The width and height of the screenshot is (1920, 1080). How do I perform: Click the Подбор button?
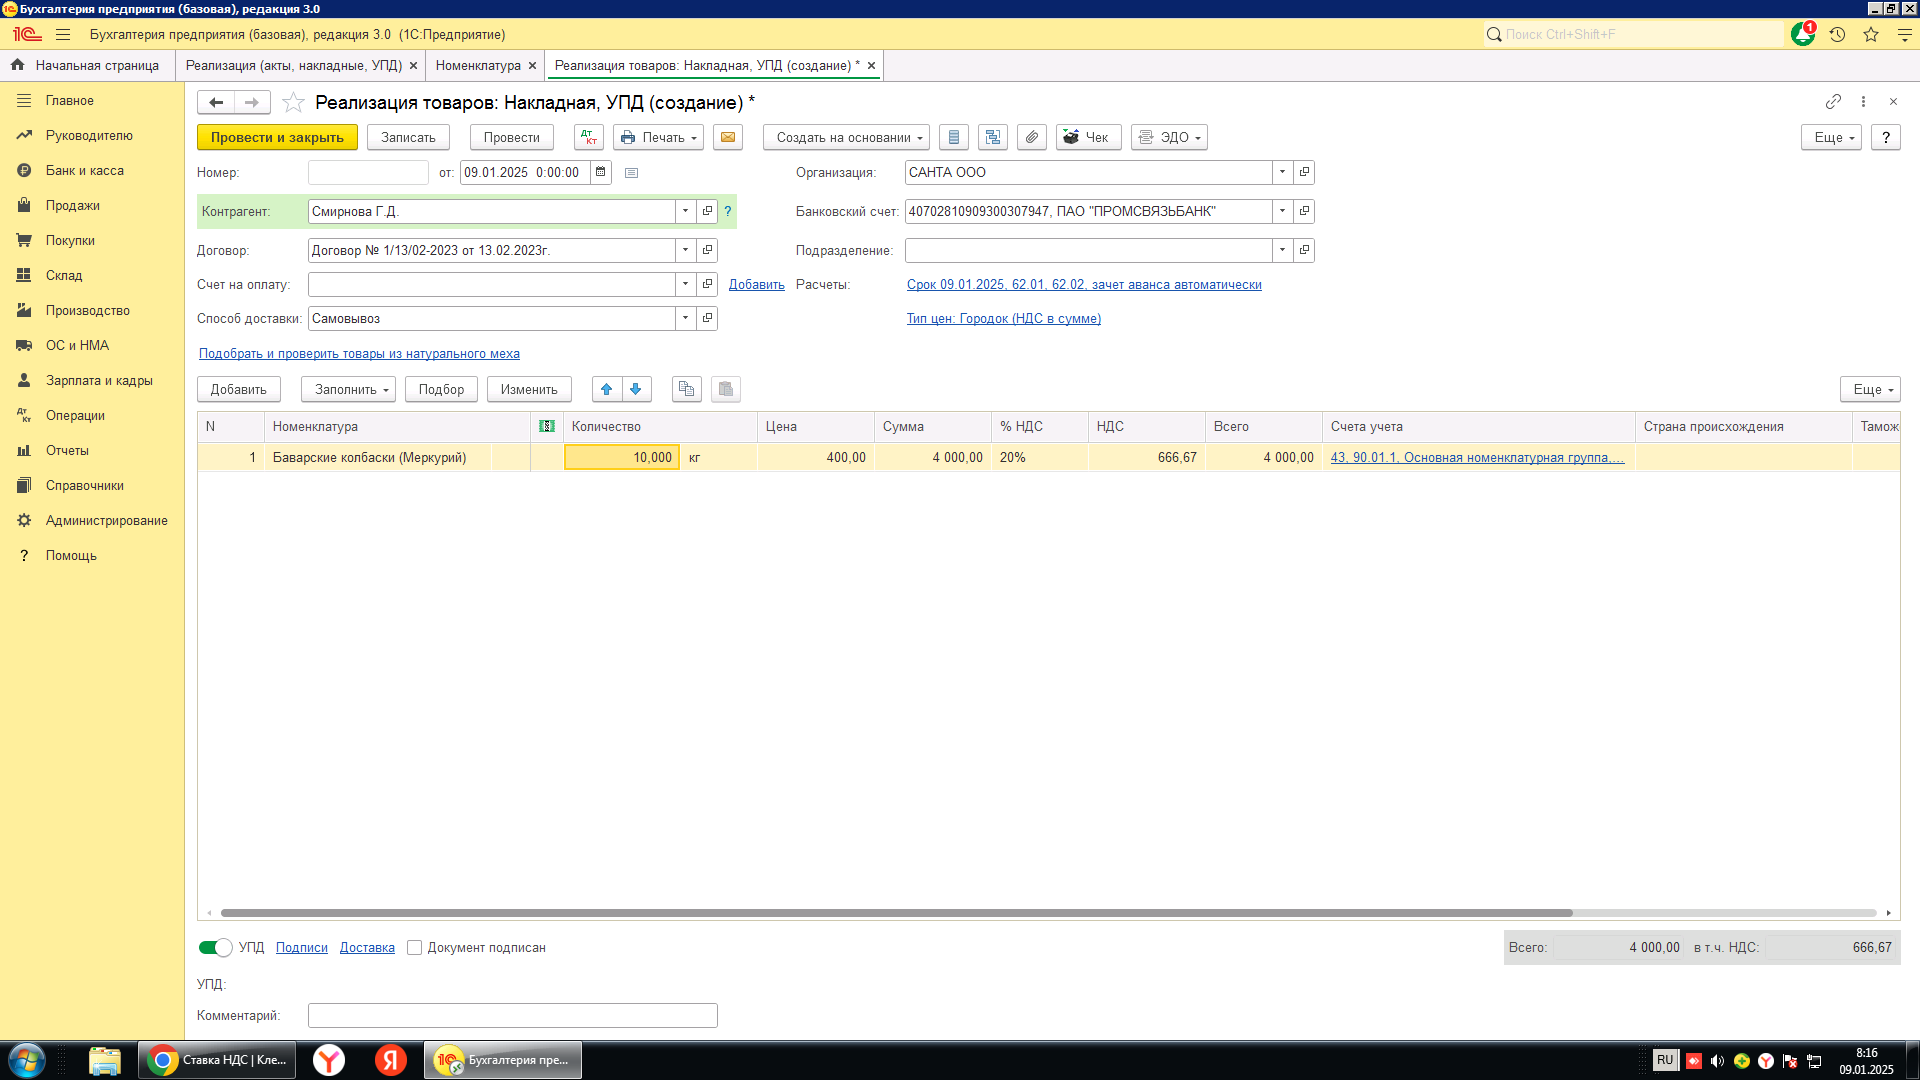click(441, 389)
